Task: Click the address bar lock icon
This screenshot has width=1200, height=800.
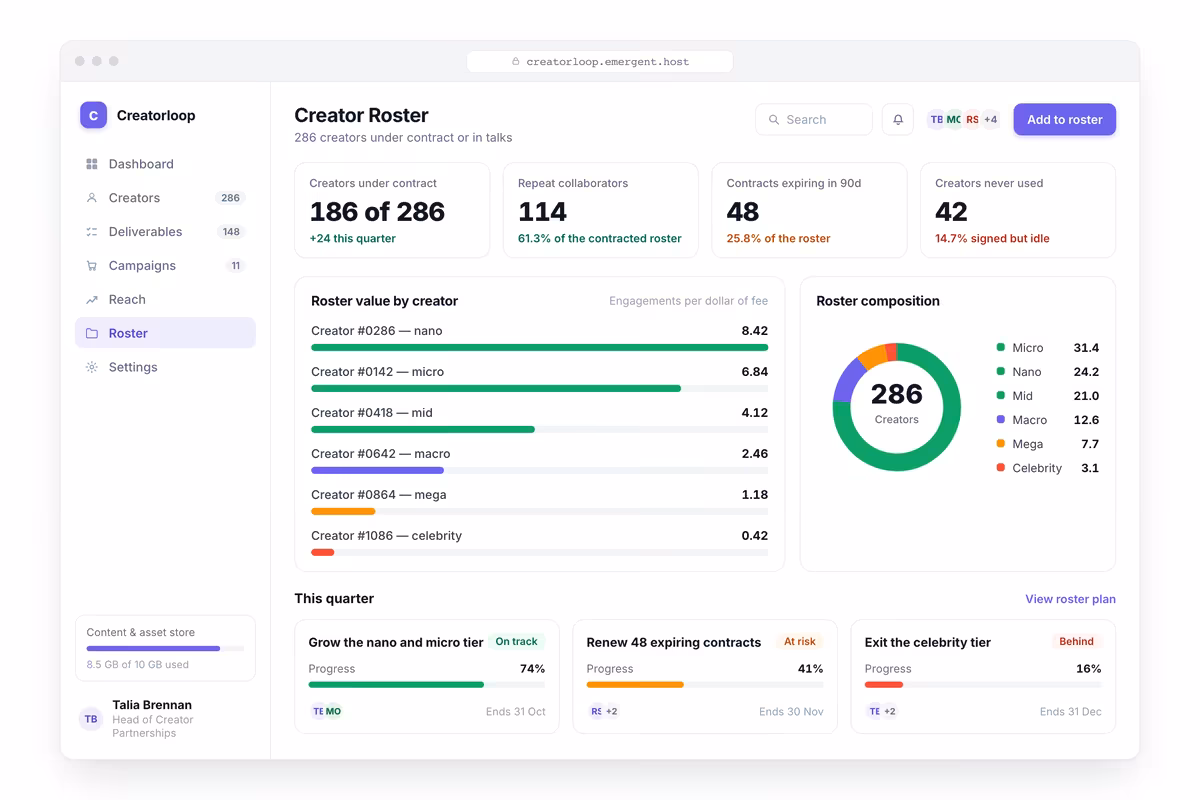Action: 516,62
